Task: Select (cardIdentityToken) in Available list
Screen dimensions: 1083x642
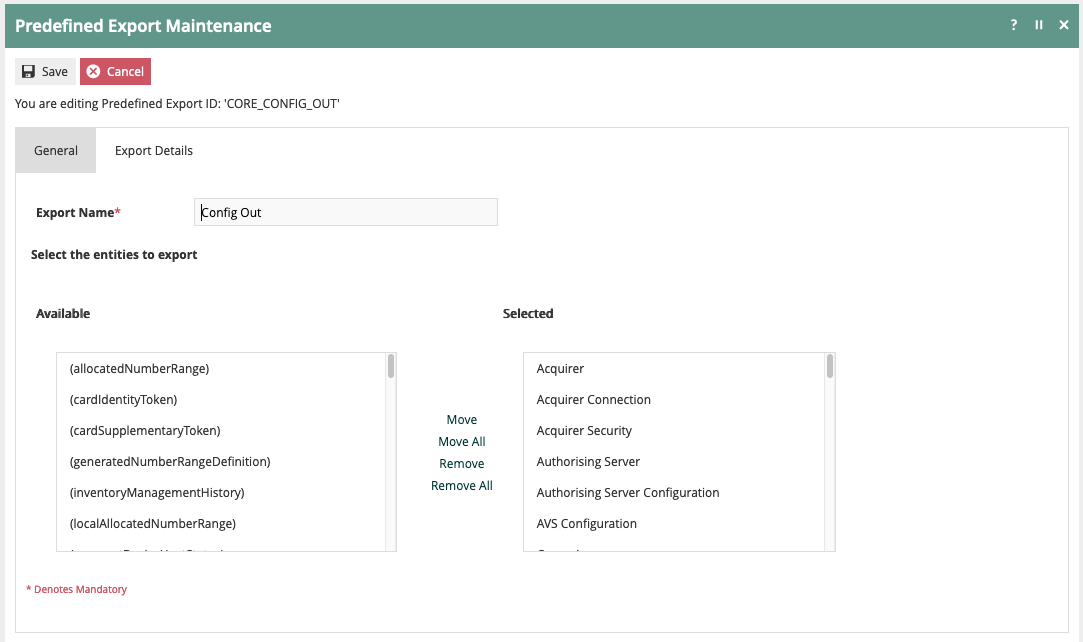Action: pyautogui.click(x=123, y=400)
